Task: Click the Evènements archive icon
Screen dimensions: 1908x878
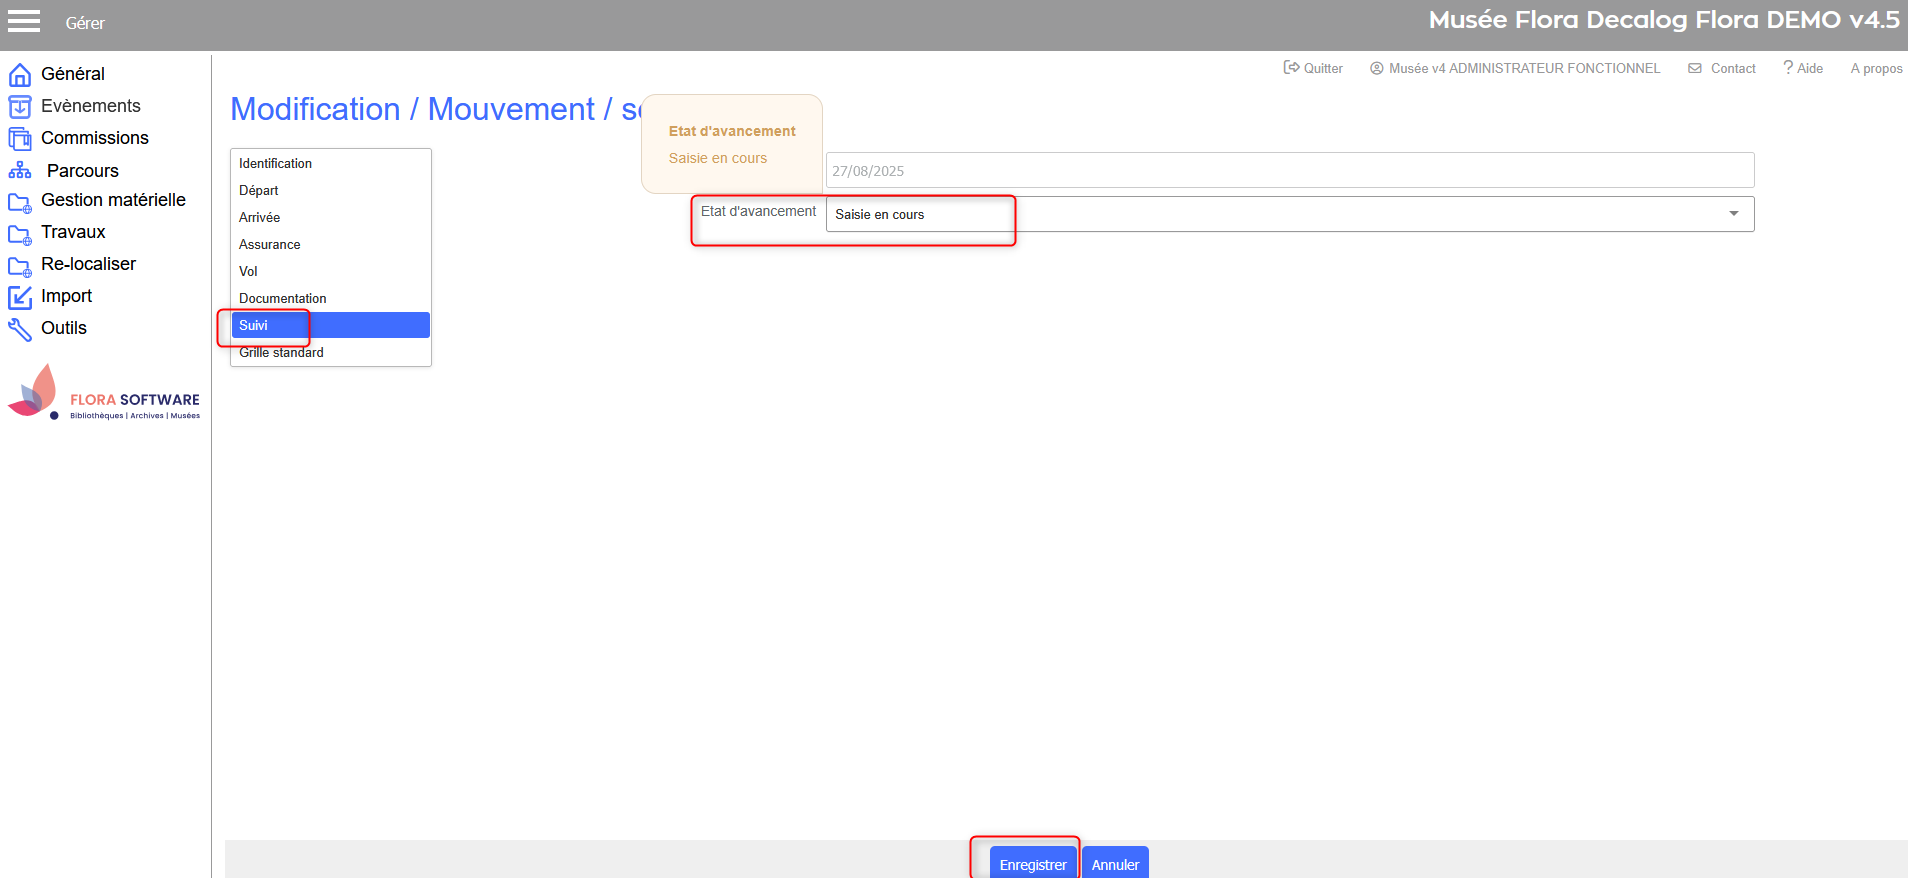Action: tap(20, 107)
